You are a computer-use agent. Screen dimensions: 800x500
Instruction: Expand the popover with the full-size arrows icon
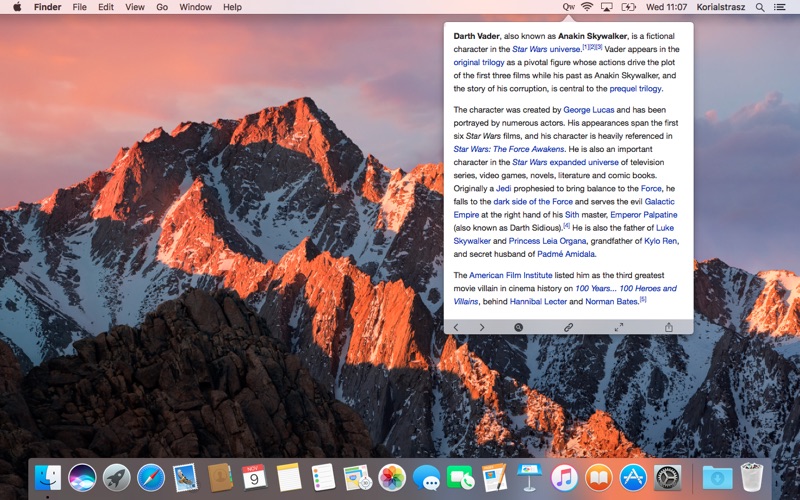click(x=618, y=328)
